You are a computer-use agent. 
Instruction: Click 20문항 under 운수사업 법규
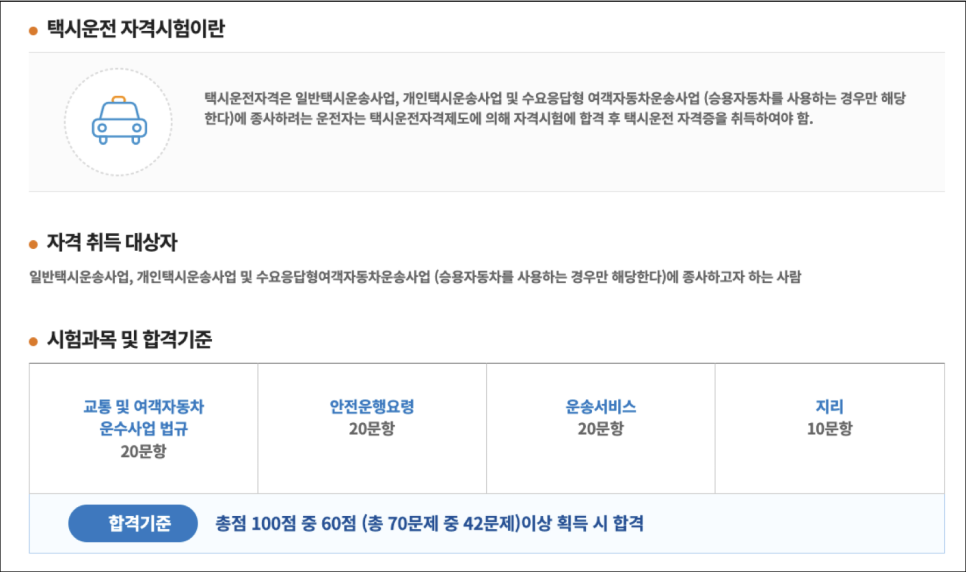[x=144, y=451]
